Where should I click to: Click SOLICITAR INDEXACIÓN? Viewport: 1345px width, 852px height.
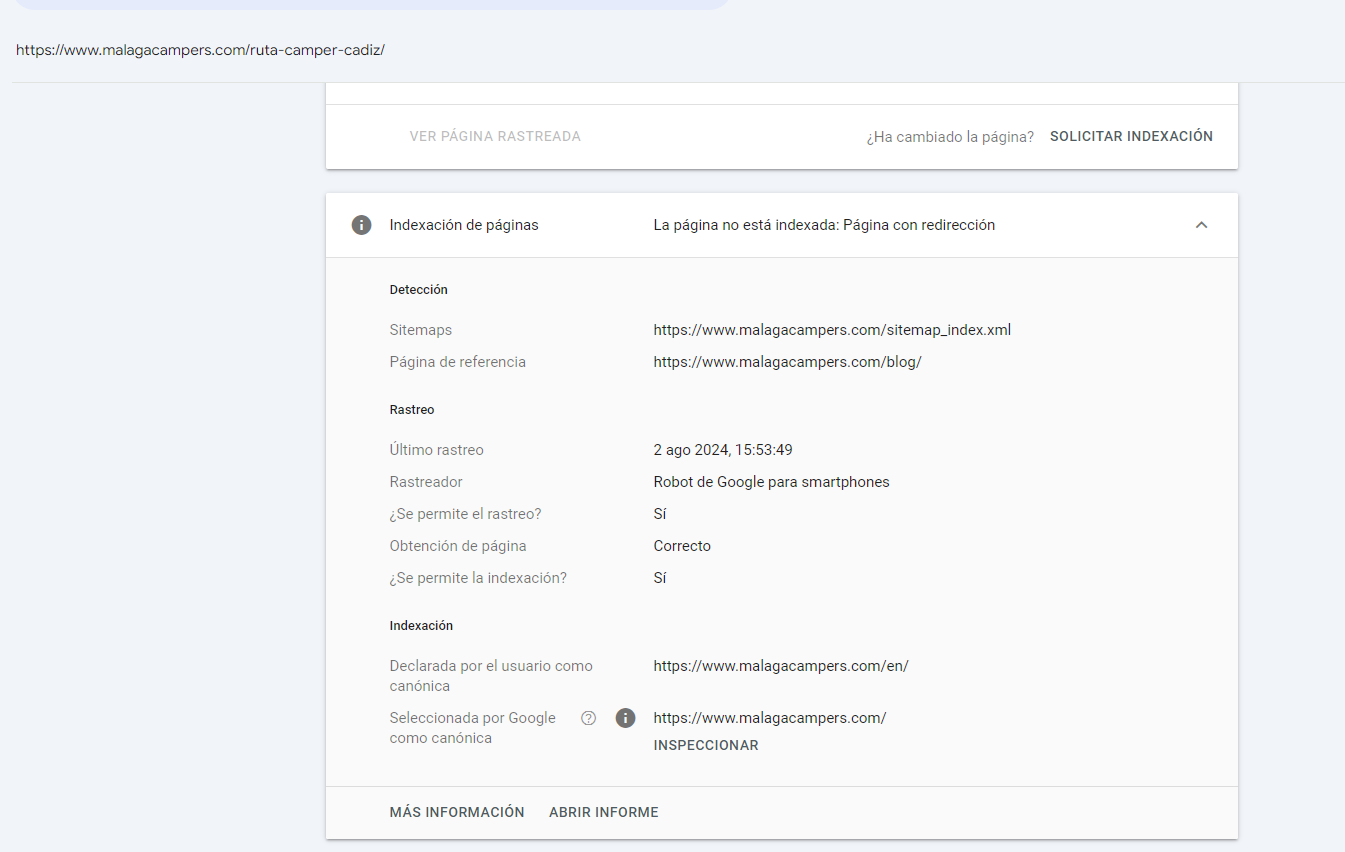point(1131,136)
